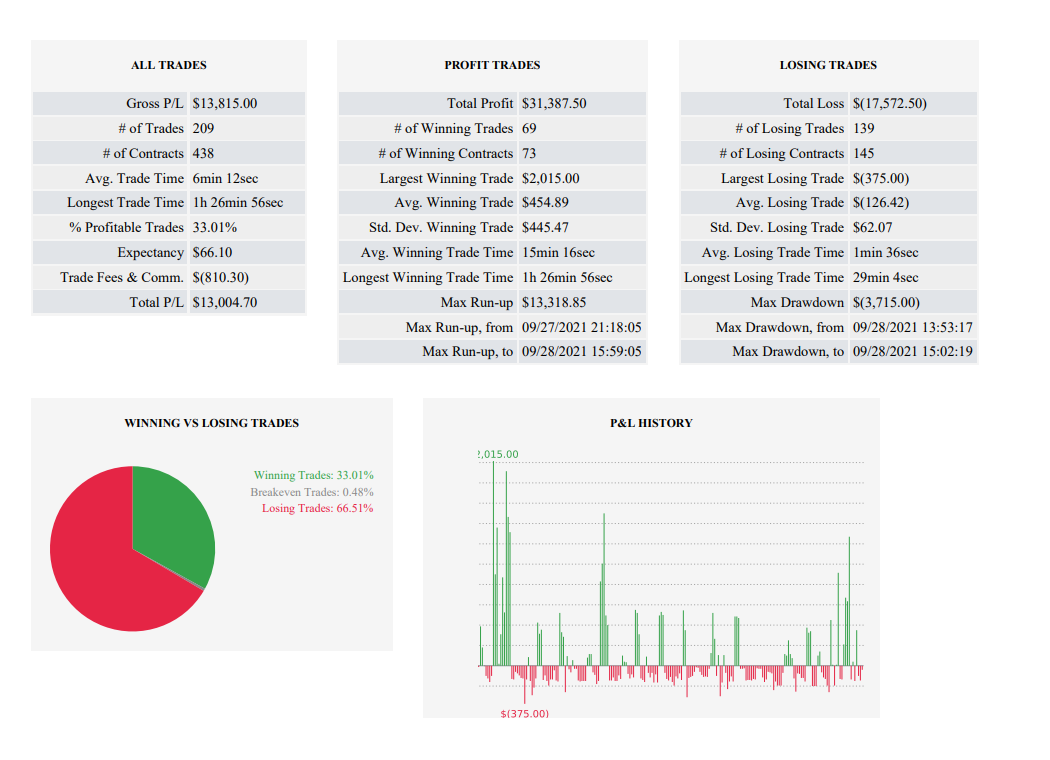This screenshot has height=760, width=1050.
Task: Click the Max Run-up value $13,318.85
Action: (x=554, y=302)
